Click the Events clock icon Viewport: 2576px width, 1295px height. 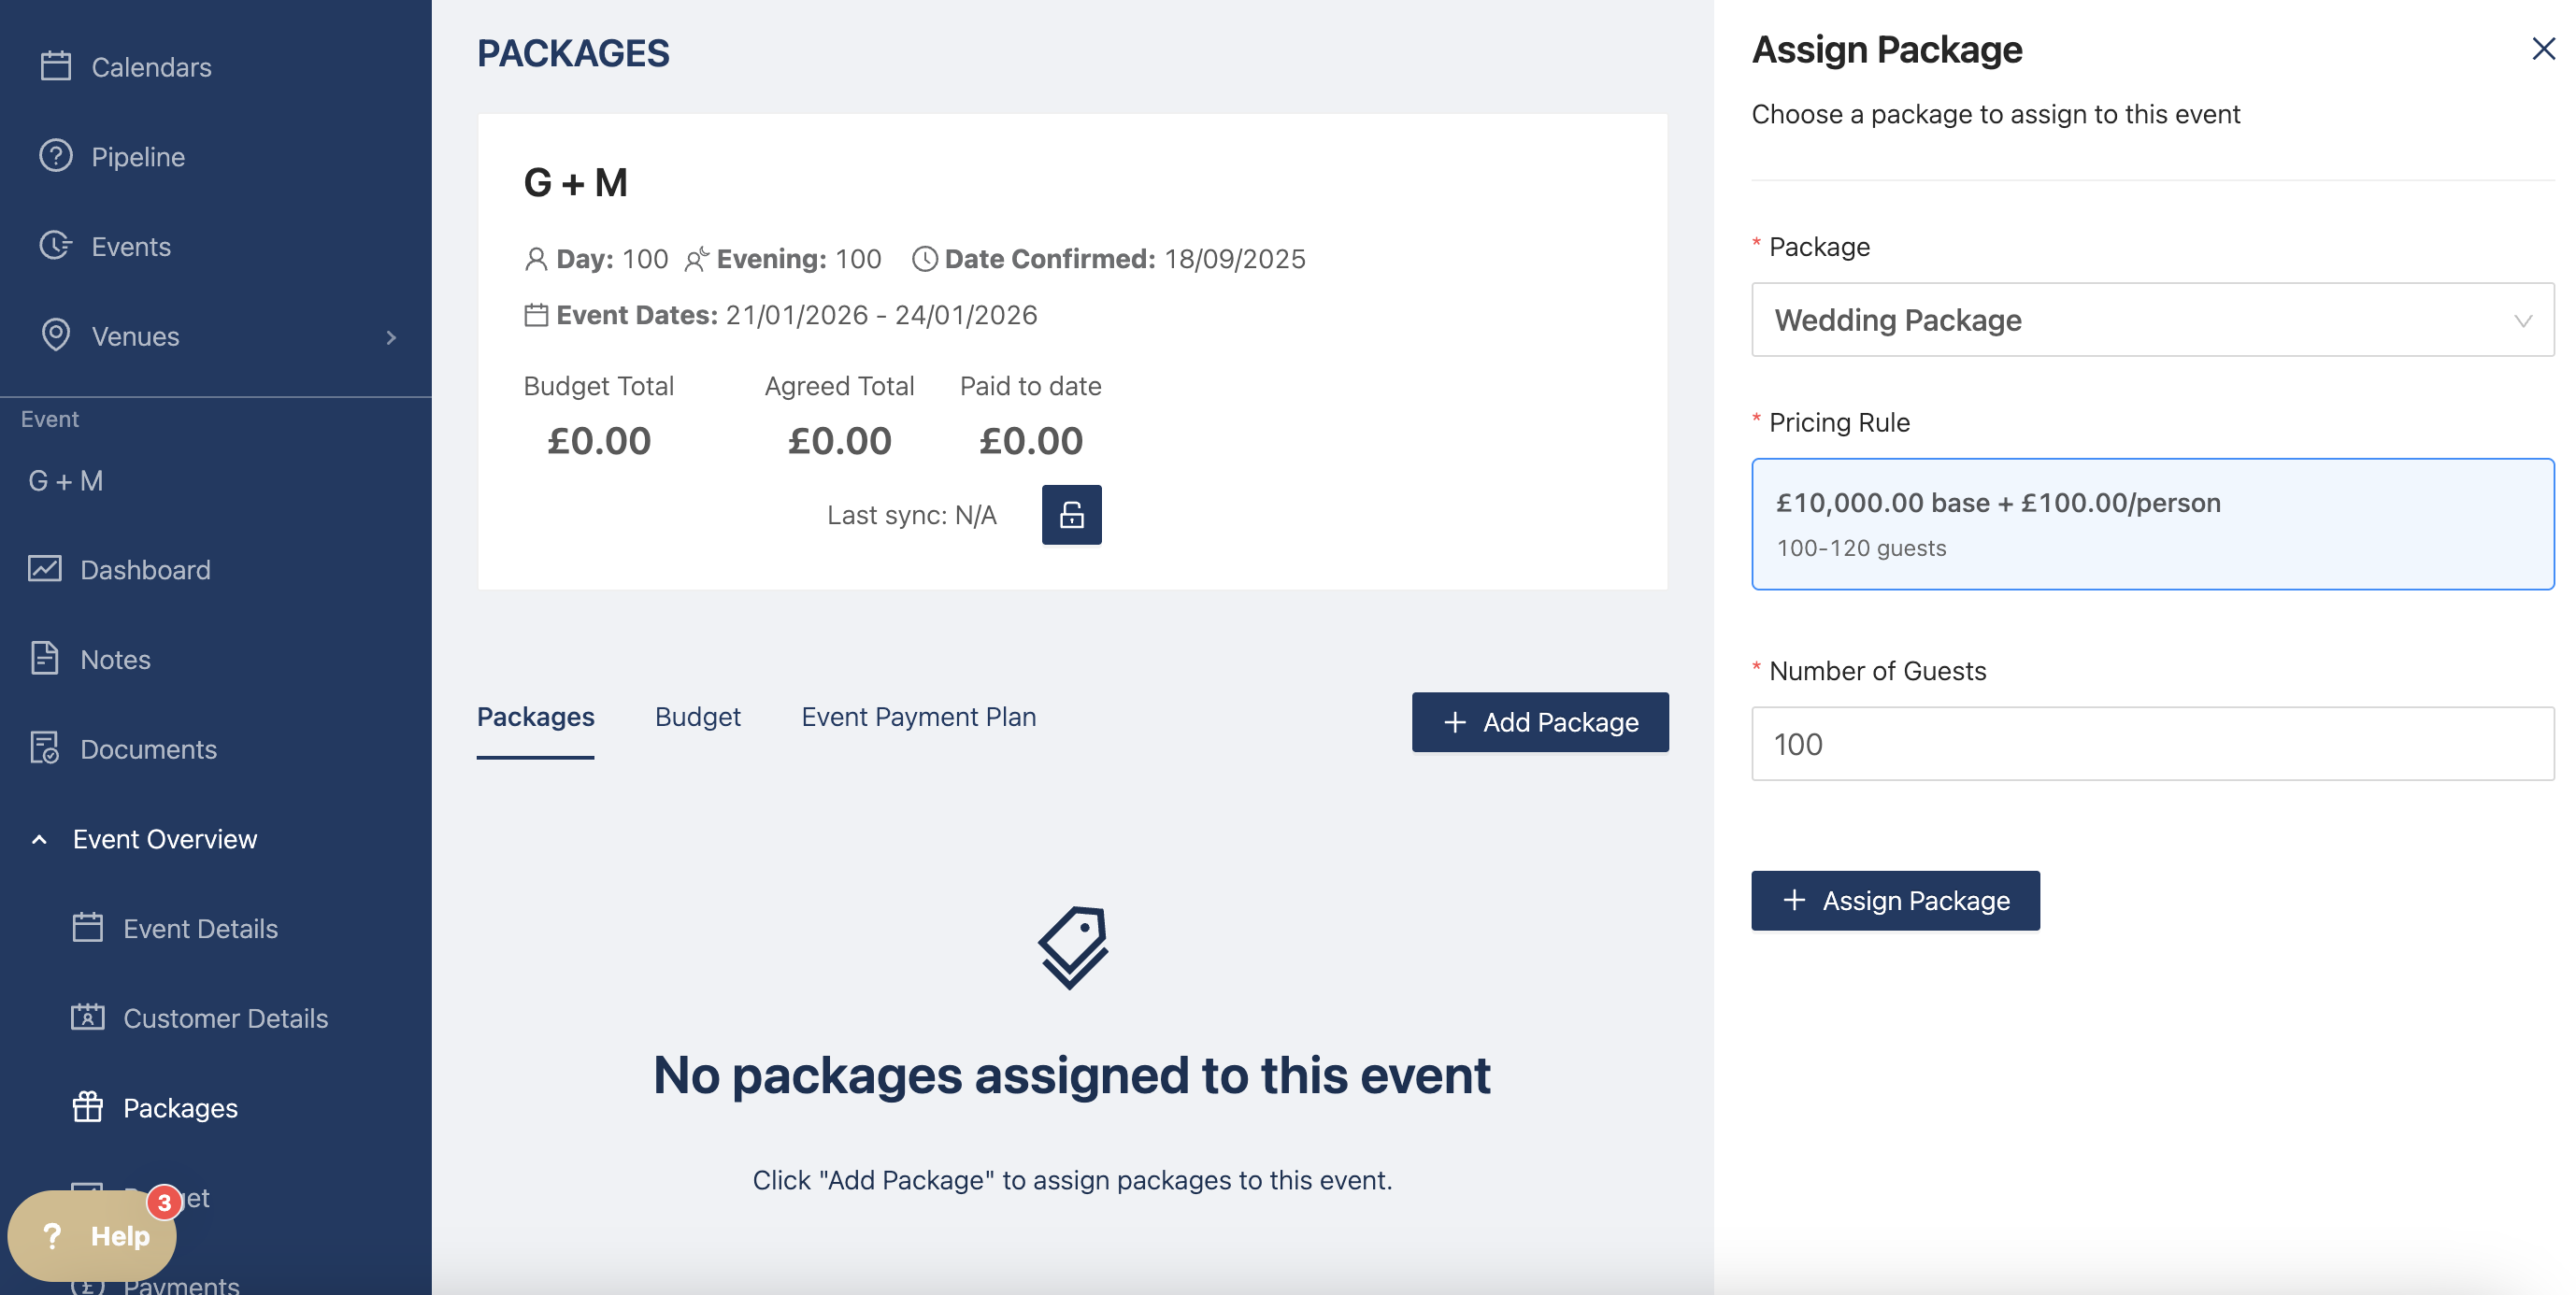tap(55, 246)
